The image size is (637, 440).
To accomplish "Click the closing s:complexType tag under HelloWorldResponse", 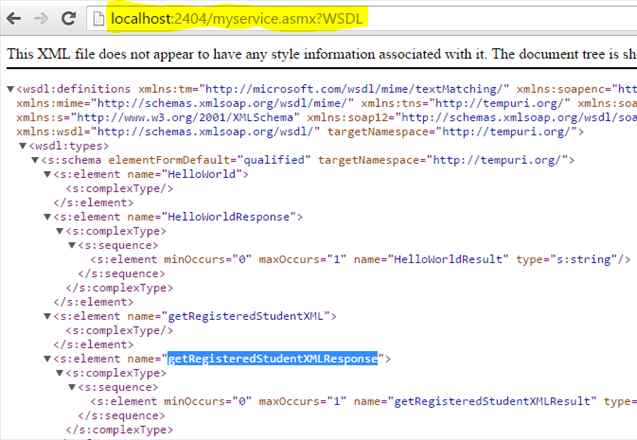I will pyautogui.click(x=119, y=288).
